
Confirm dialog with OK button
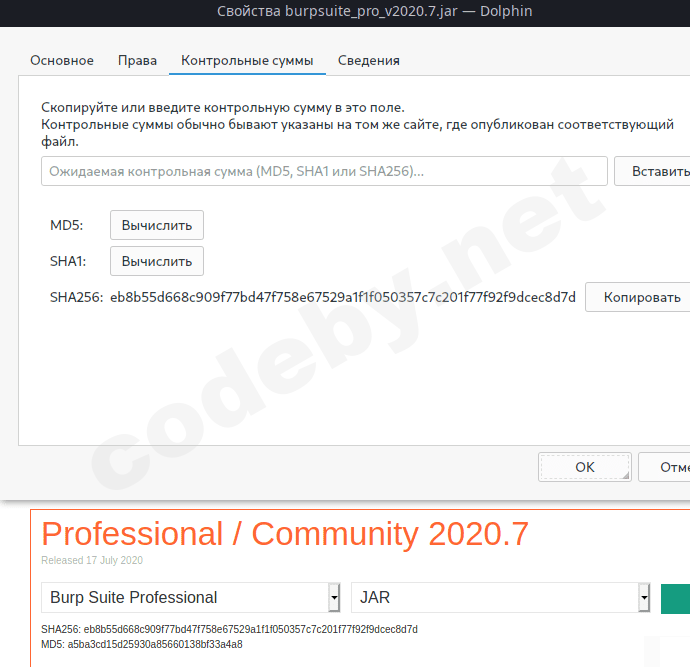click(x=585, y=467)
